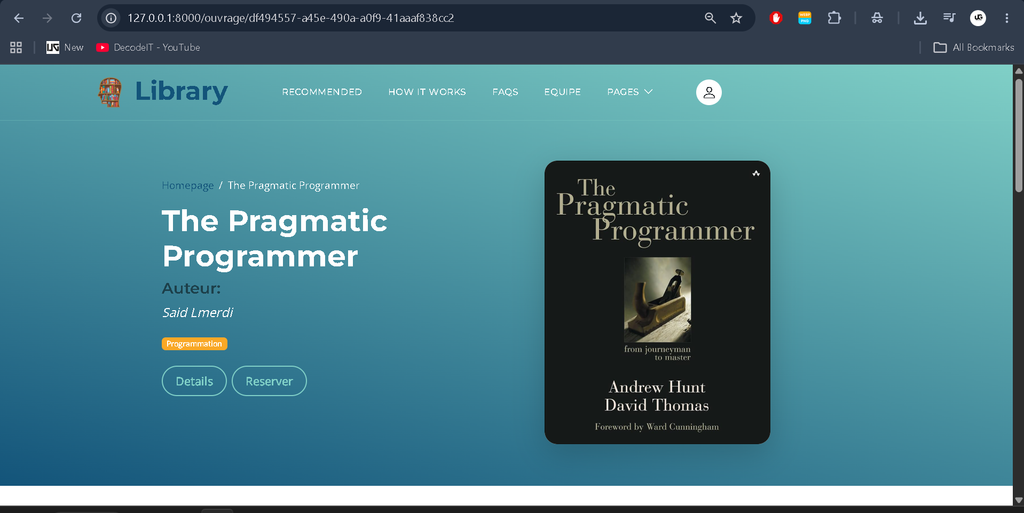Image resolution: width=1024 pixels, height=513 pixels.
Task: Open the user account icon in the navbar
Action: (x=709, y=92)
